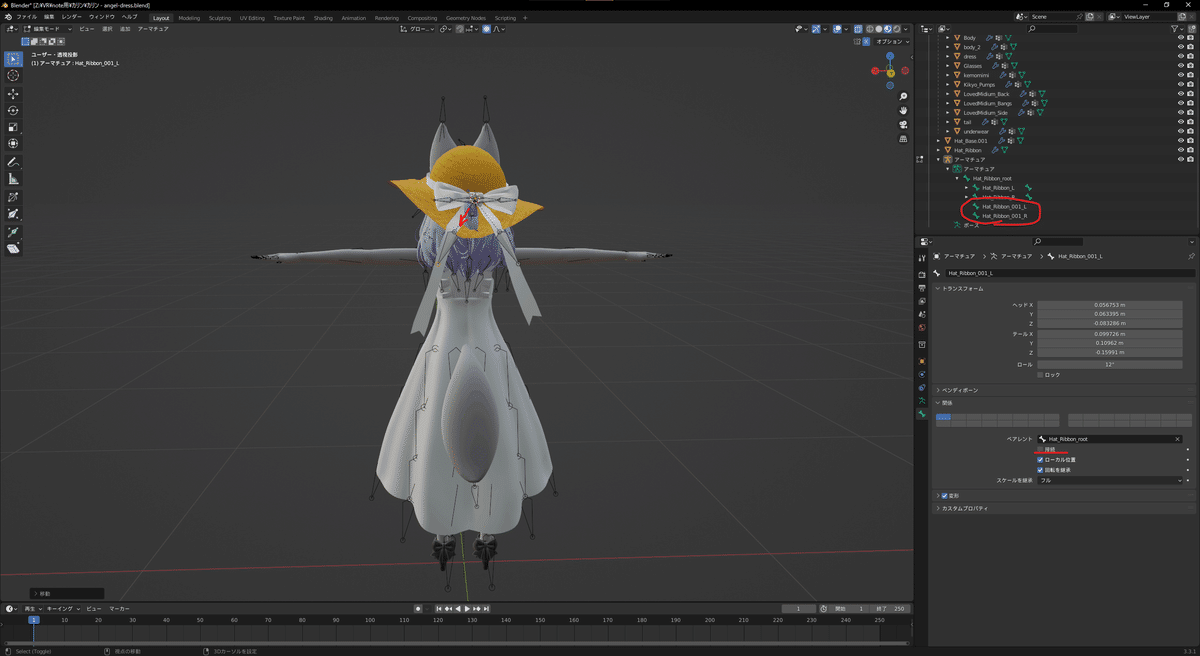This screenshot has height=656, width=1200.
Task: Open the ウィンドウ menu
Action: [x=102, y=17]
